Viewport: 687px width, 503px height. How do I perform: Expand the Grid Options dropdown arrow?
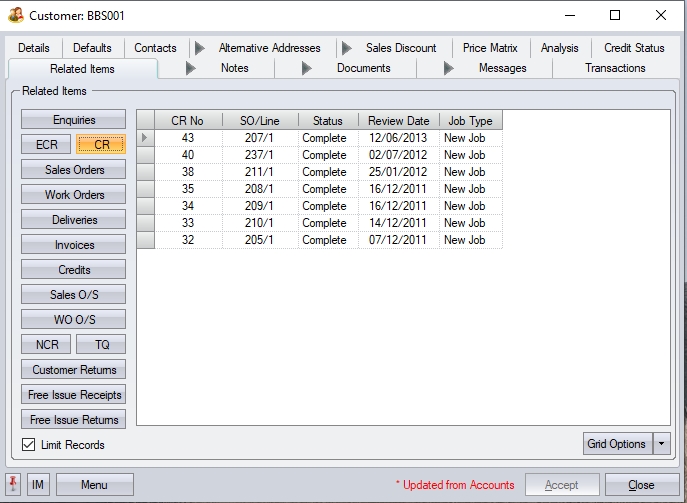pos(661,444)
